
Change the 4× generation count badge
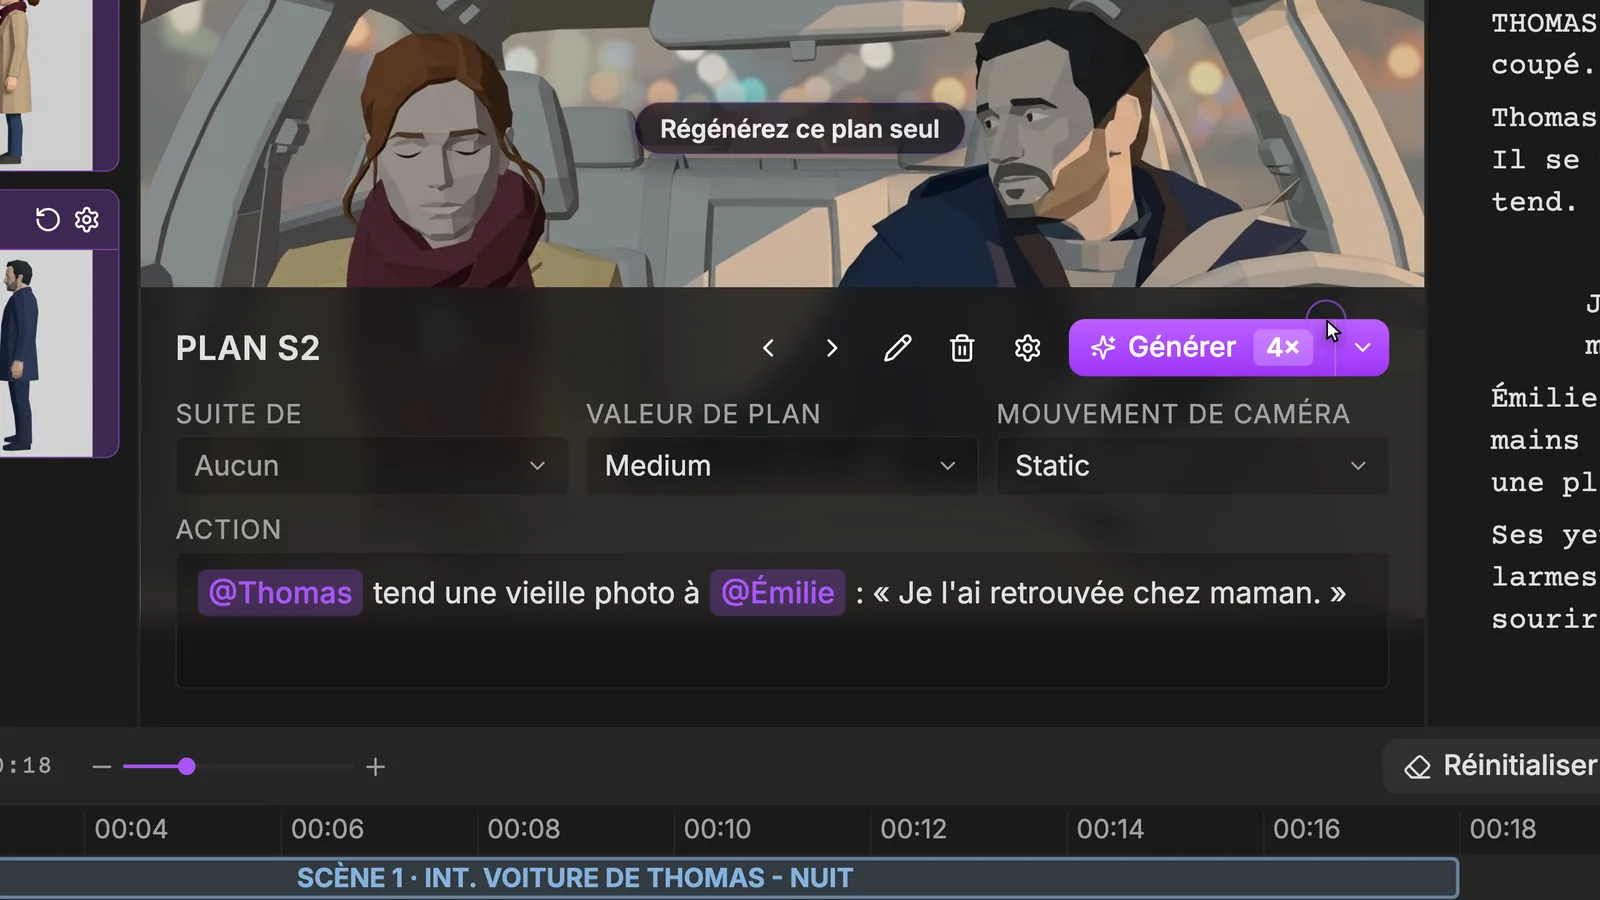pyautogui.click(x=1283, y=347)
